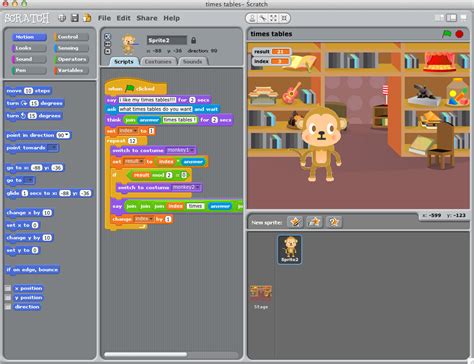
Task: Switch to the Scripts tab
Action: point(124,62)
